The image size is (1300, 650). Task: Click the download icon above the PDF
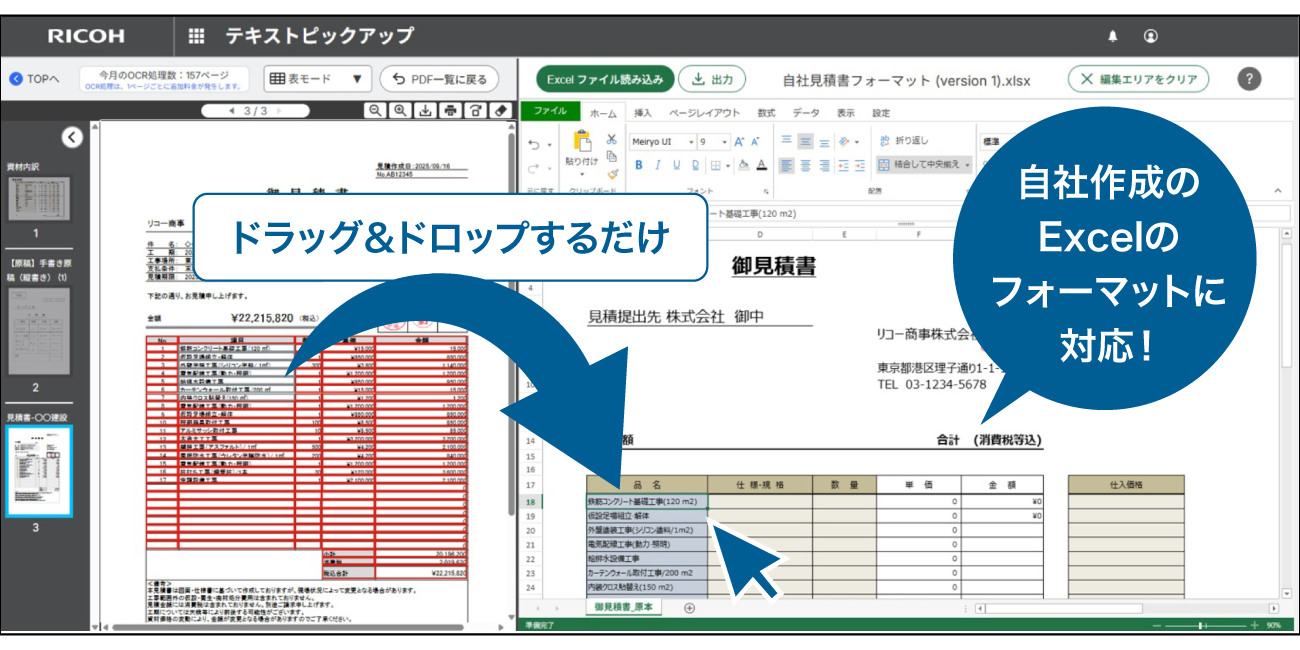click(x=426, y=111)
